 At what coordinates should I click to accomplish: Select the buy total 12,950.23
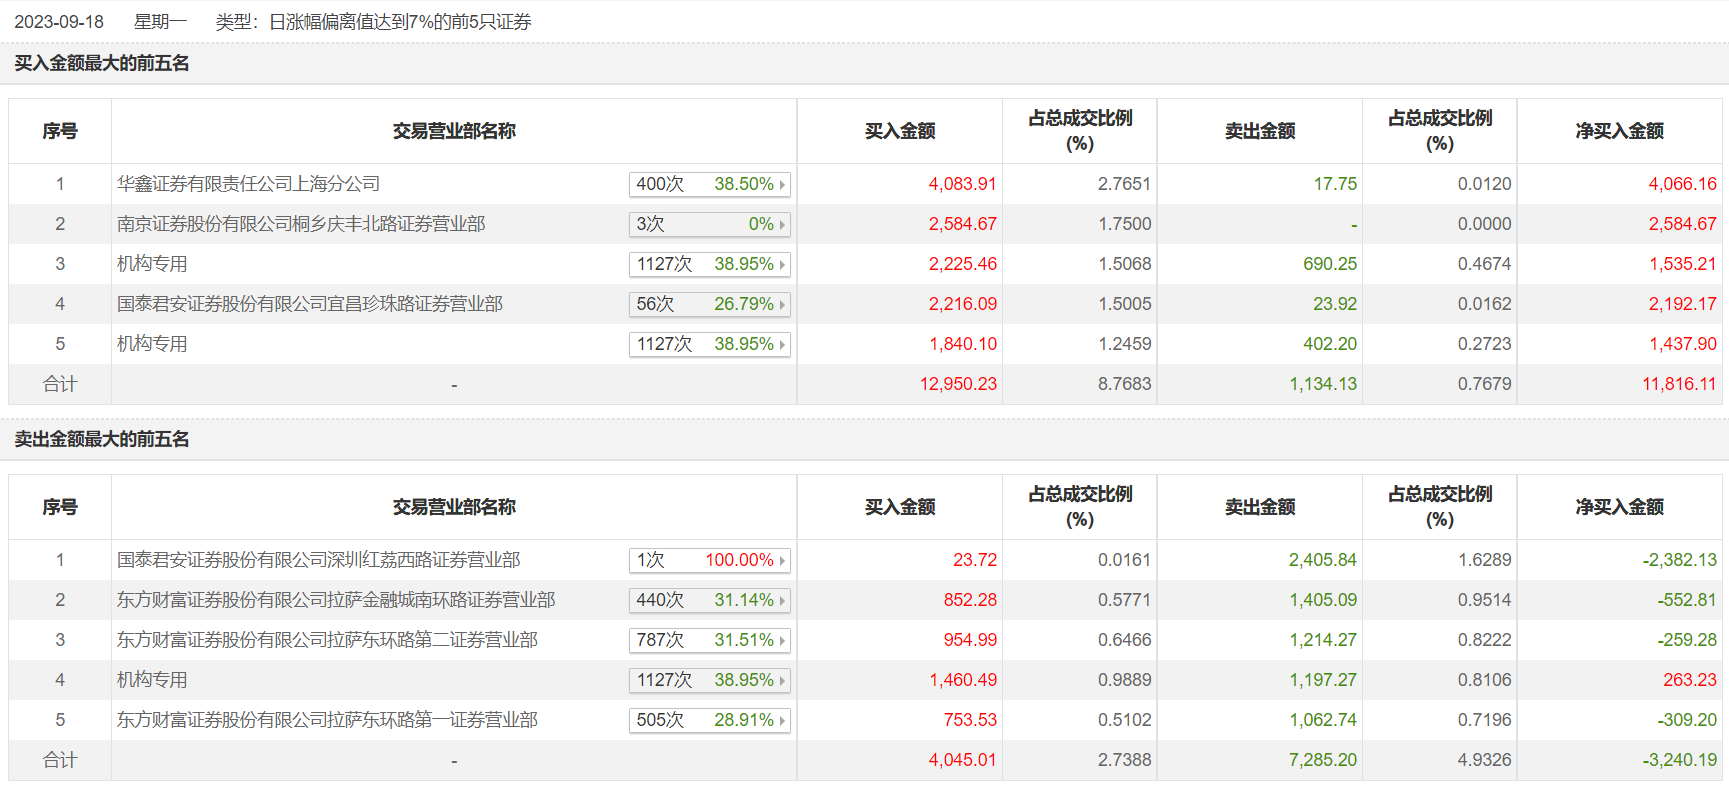[958, 384]
